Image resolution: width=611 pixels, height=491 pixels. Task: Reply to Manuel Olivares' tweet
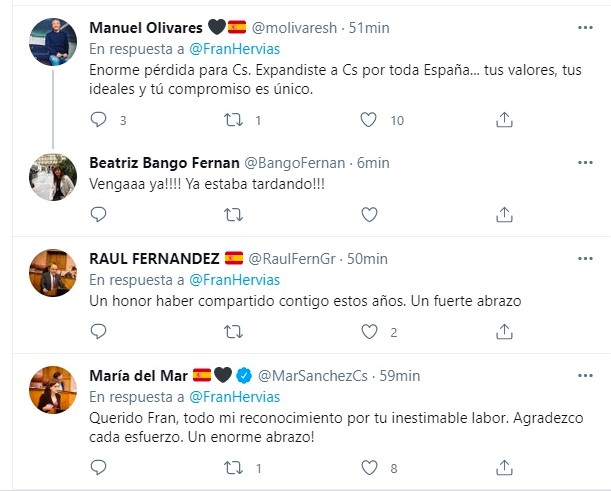97,120
